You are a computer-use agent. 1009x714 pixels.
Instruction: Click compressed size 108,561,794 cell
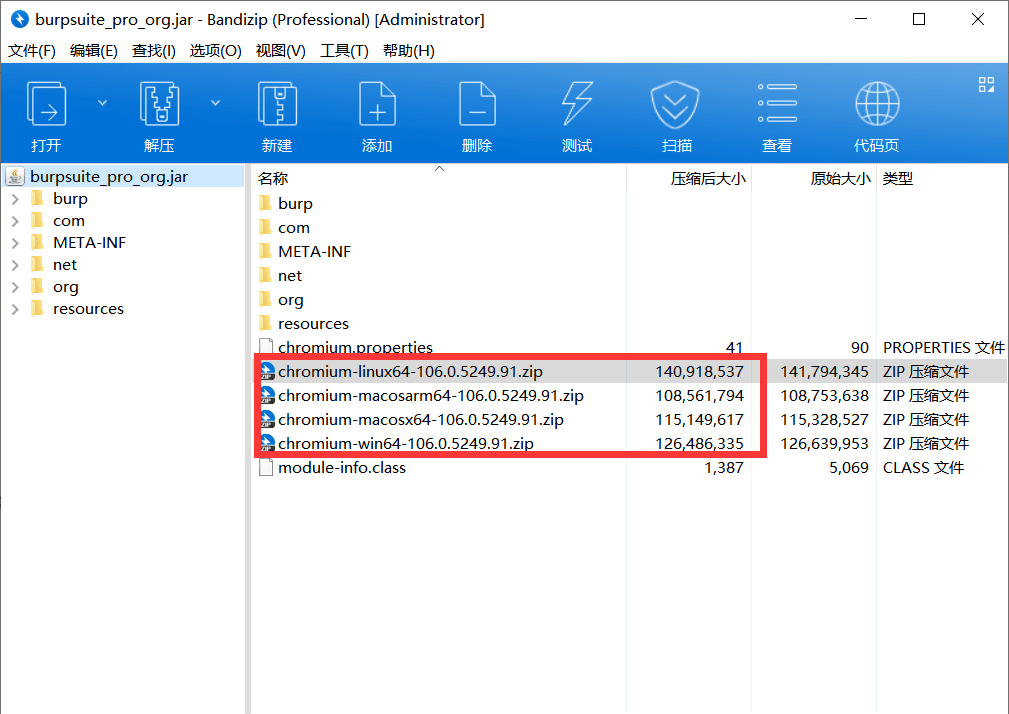[x=699, y=396]
